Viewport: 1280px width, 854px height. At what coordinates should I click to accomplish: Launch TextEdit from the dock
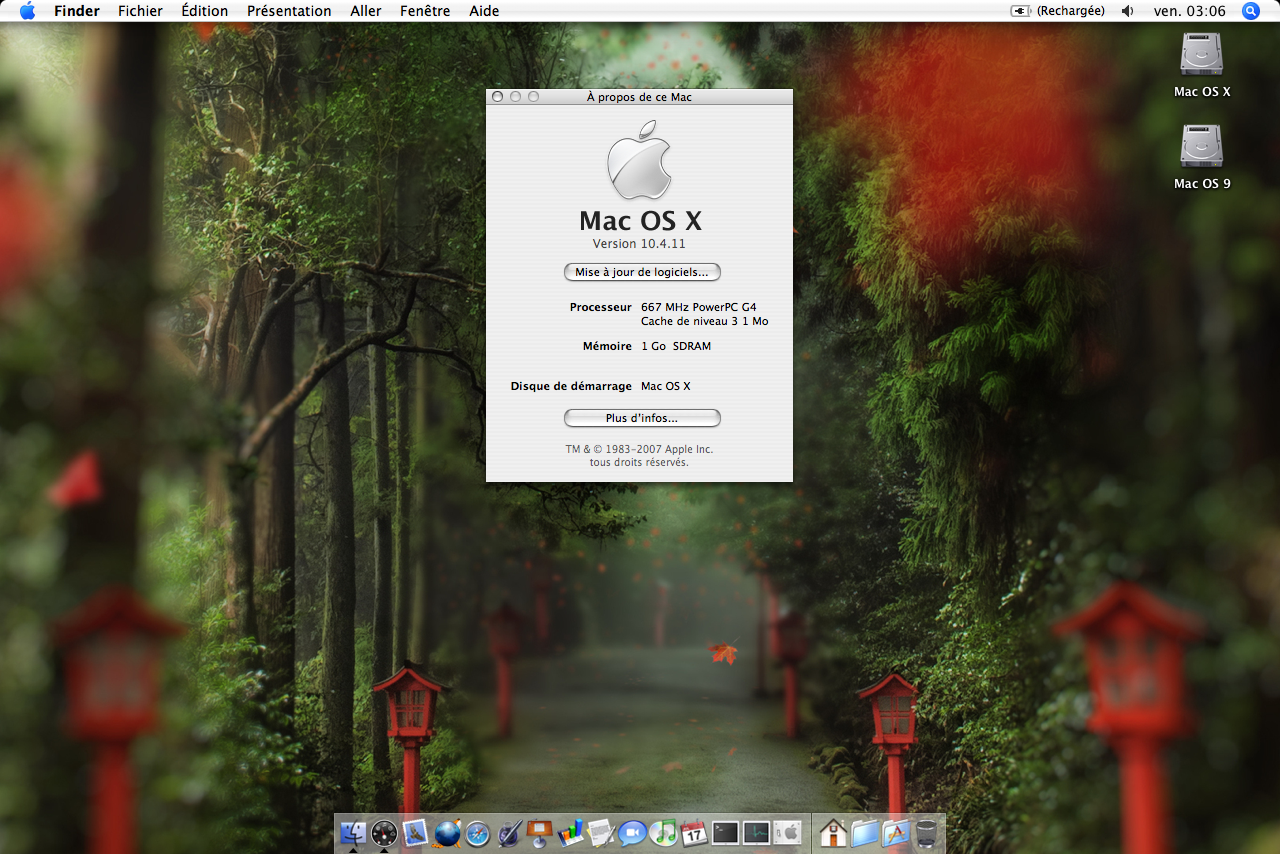point(601,832)
